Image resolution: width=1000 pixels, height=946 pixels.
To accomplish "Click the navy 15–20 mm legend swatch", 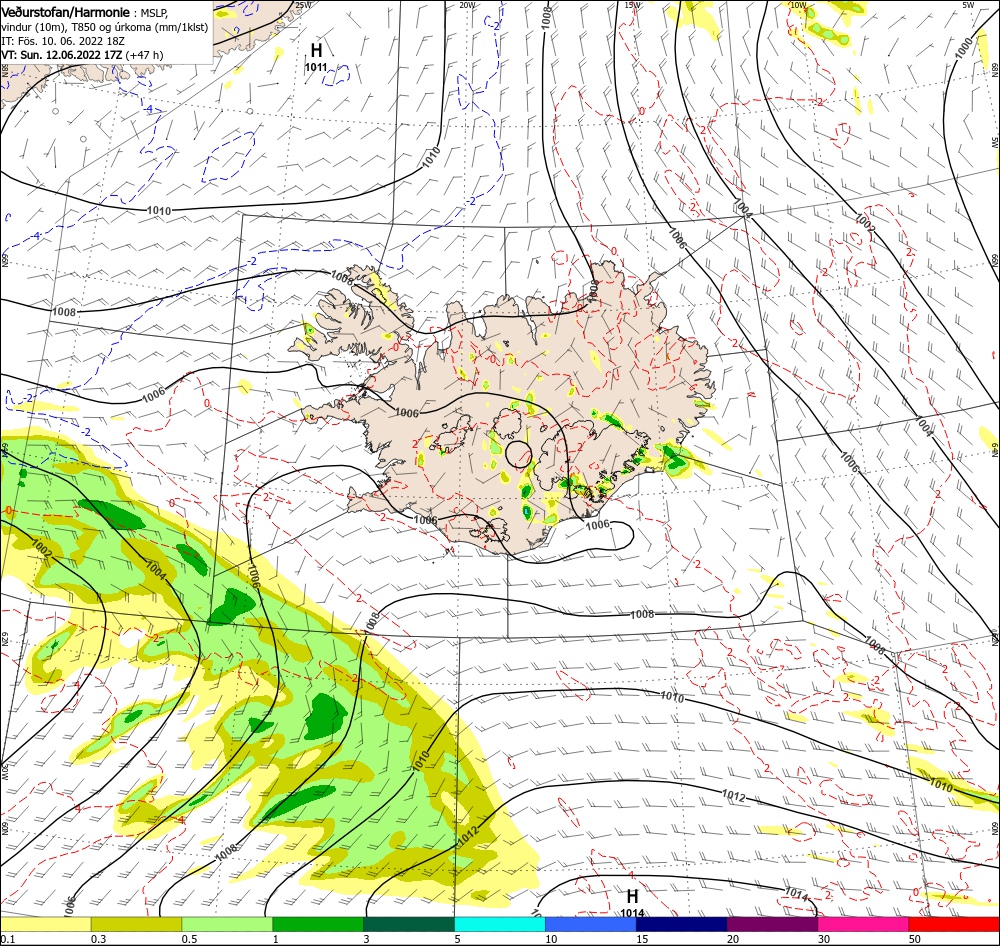I will [682, 924].
